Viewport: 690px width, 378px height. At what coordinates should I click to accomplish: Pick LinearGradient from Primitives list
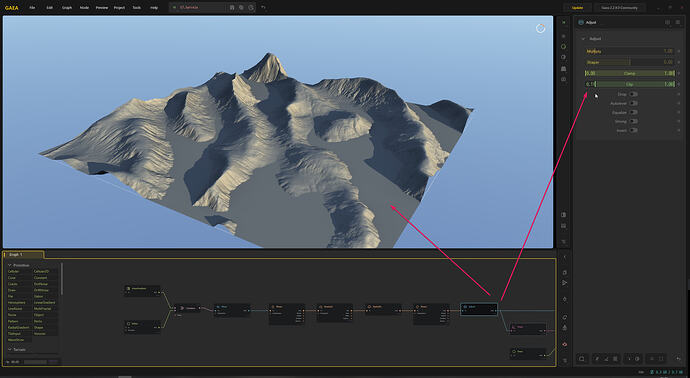[x=44, y=303]
